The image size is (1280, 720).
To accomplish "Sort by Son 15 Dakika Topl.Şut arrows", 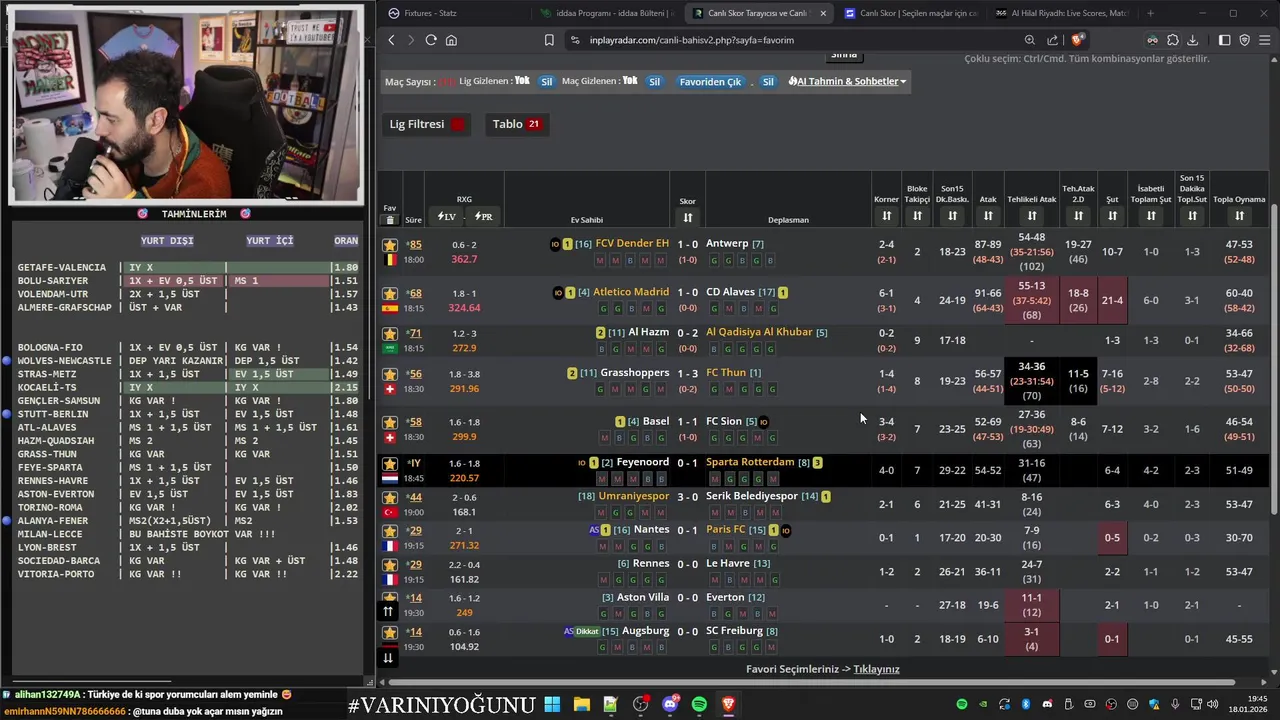I will (1192, 216).
